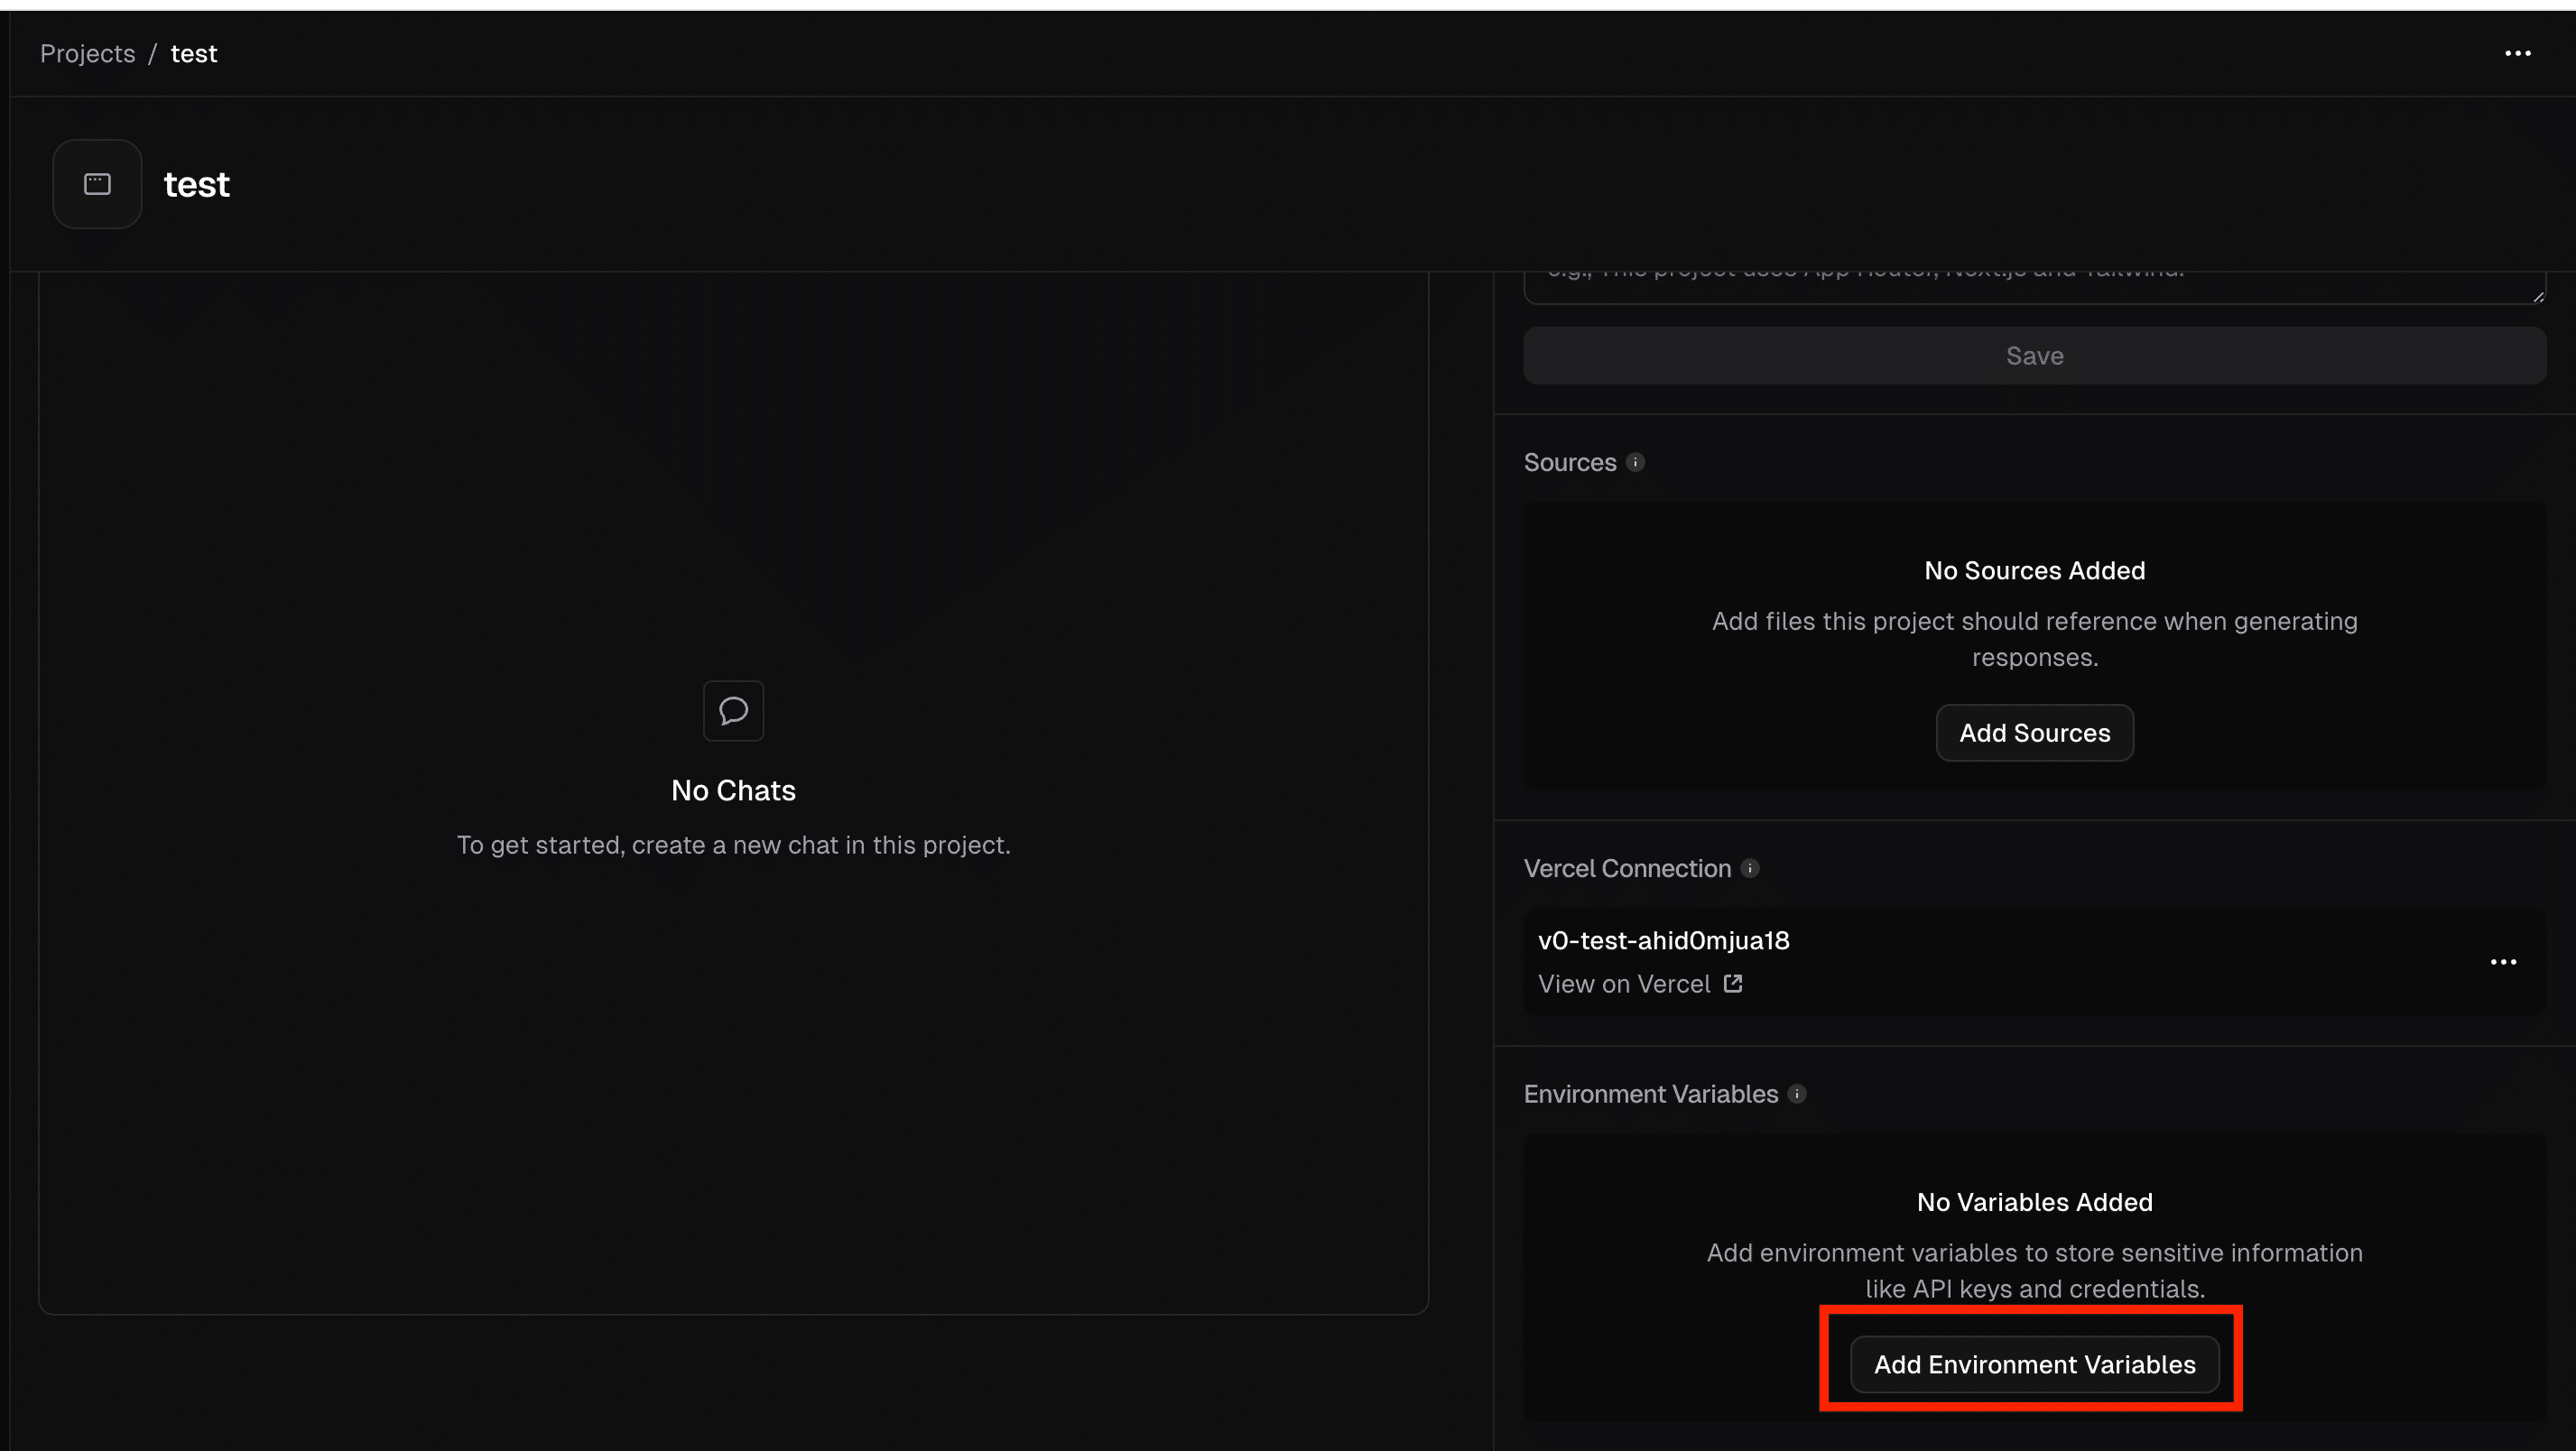Click the Environment Variables info icon
This screenshot has width=2576, height=1451.
1797,1094
